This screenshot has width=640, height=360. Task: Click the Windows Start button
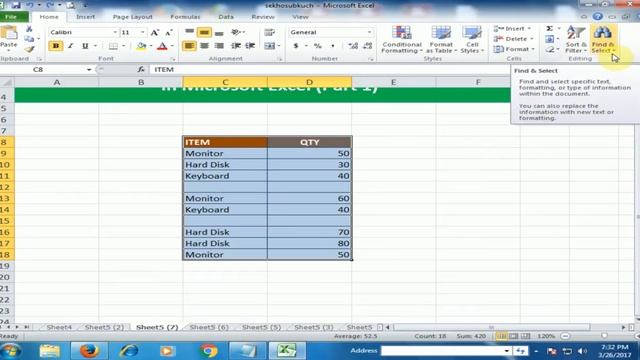point(11,351)
